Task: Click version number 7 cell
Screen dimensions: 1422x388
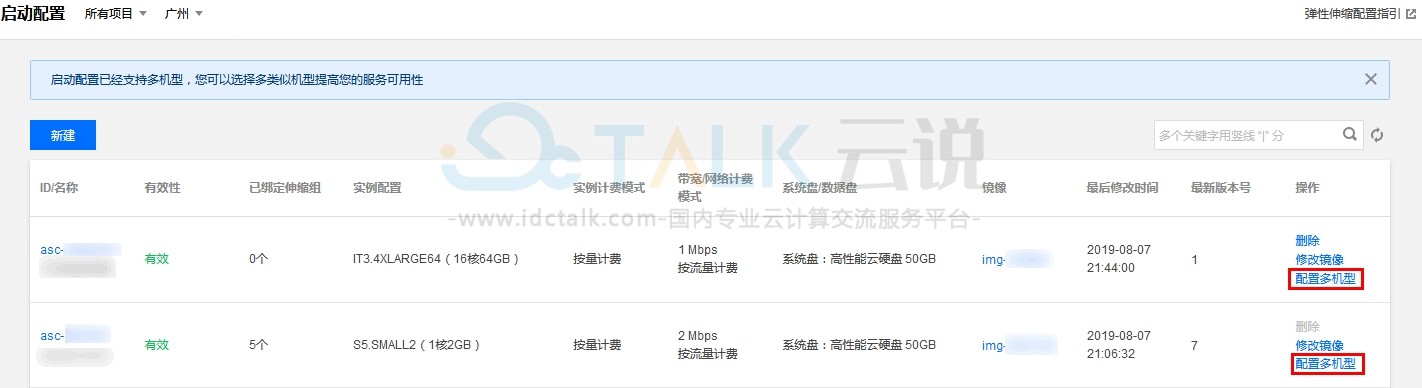Action: (1195, 345)
